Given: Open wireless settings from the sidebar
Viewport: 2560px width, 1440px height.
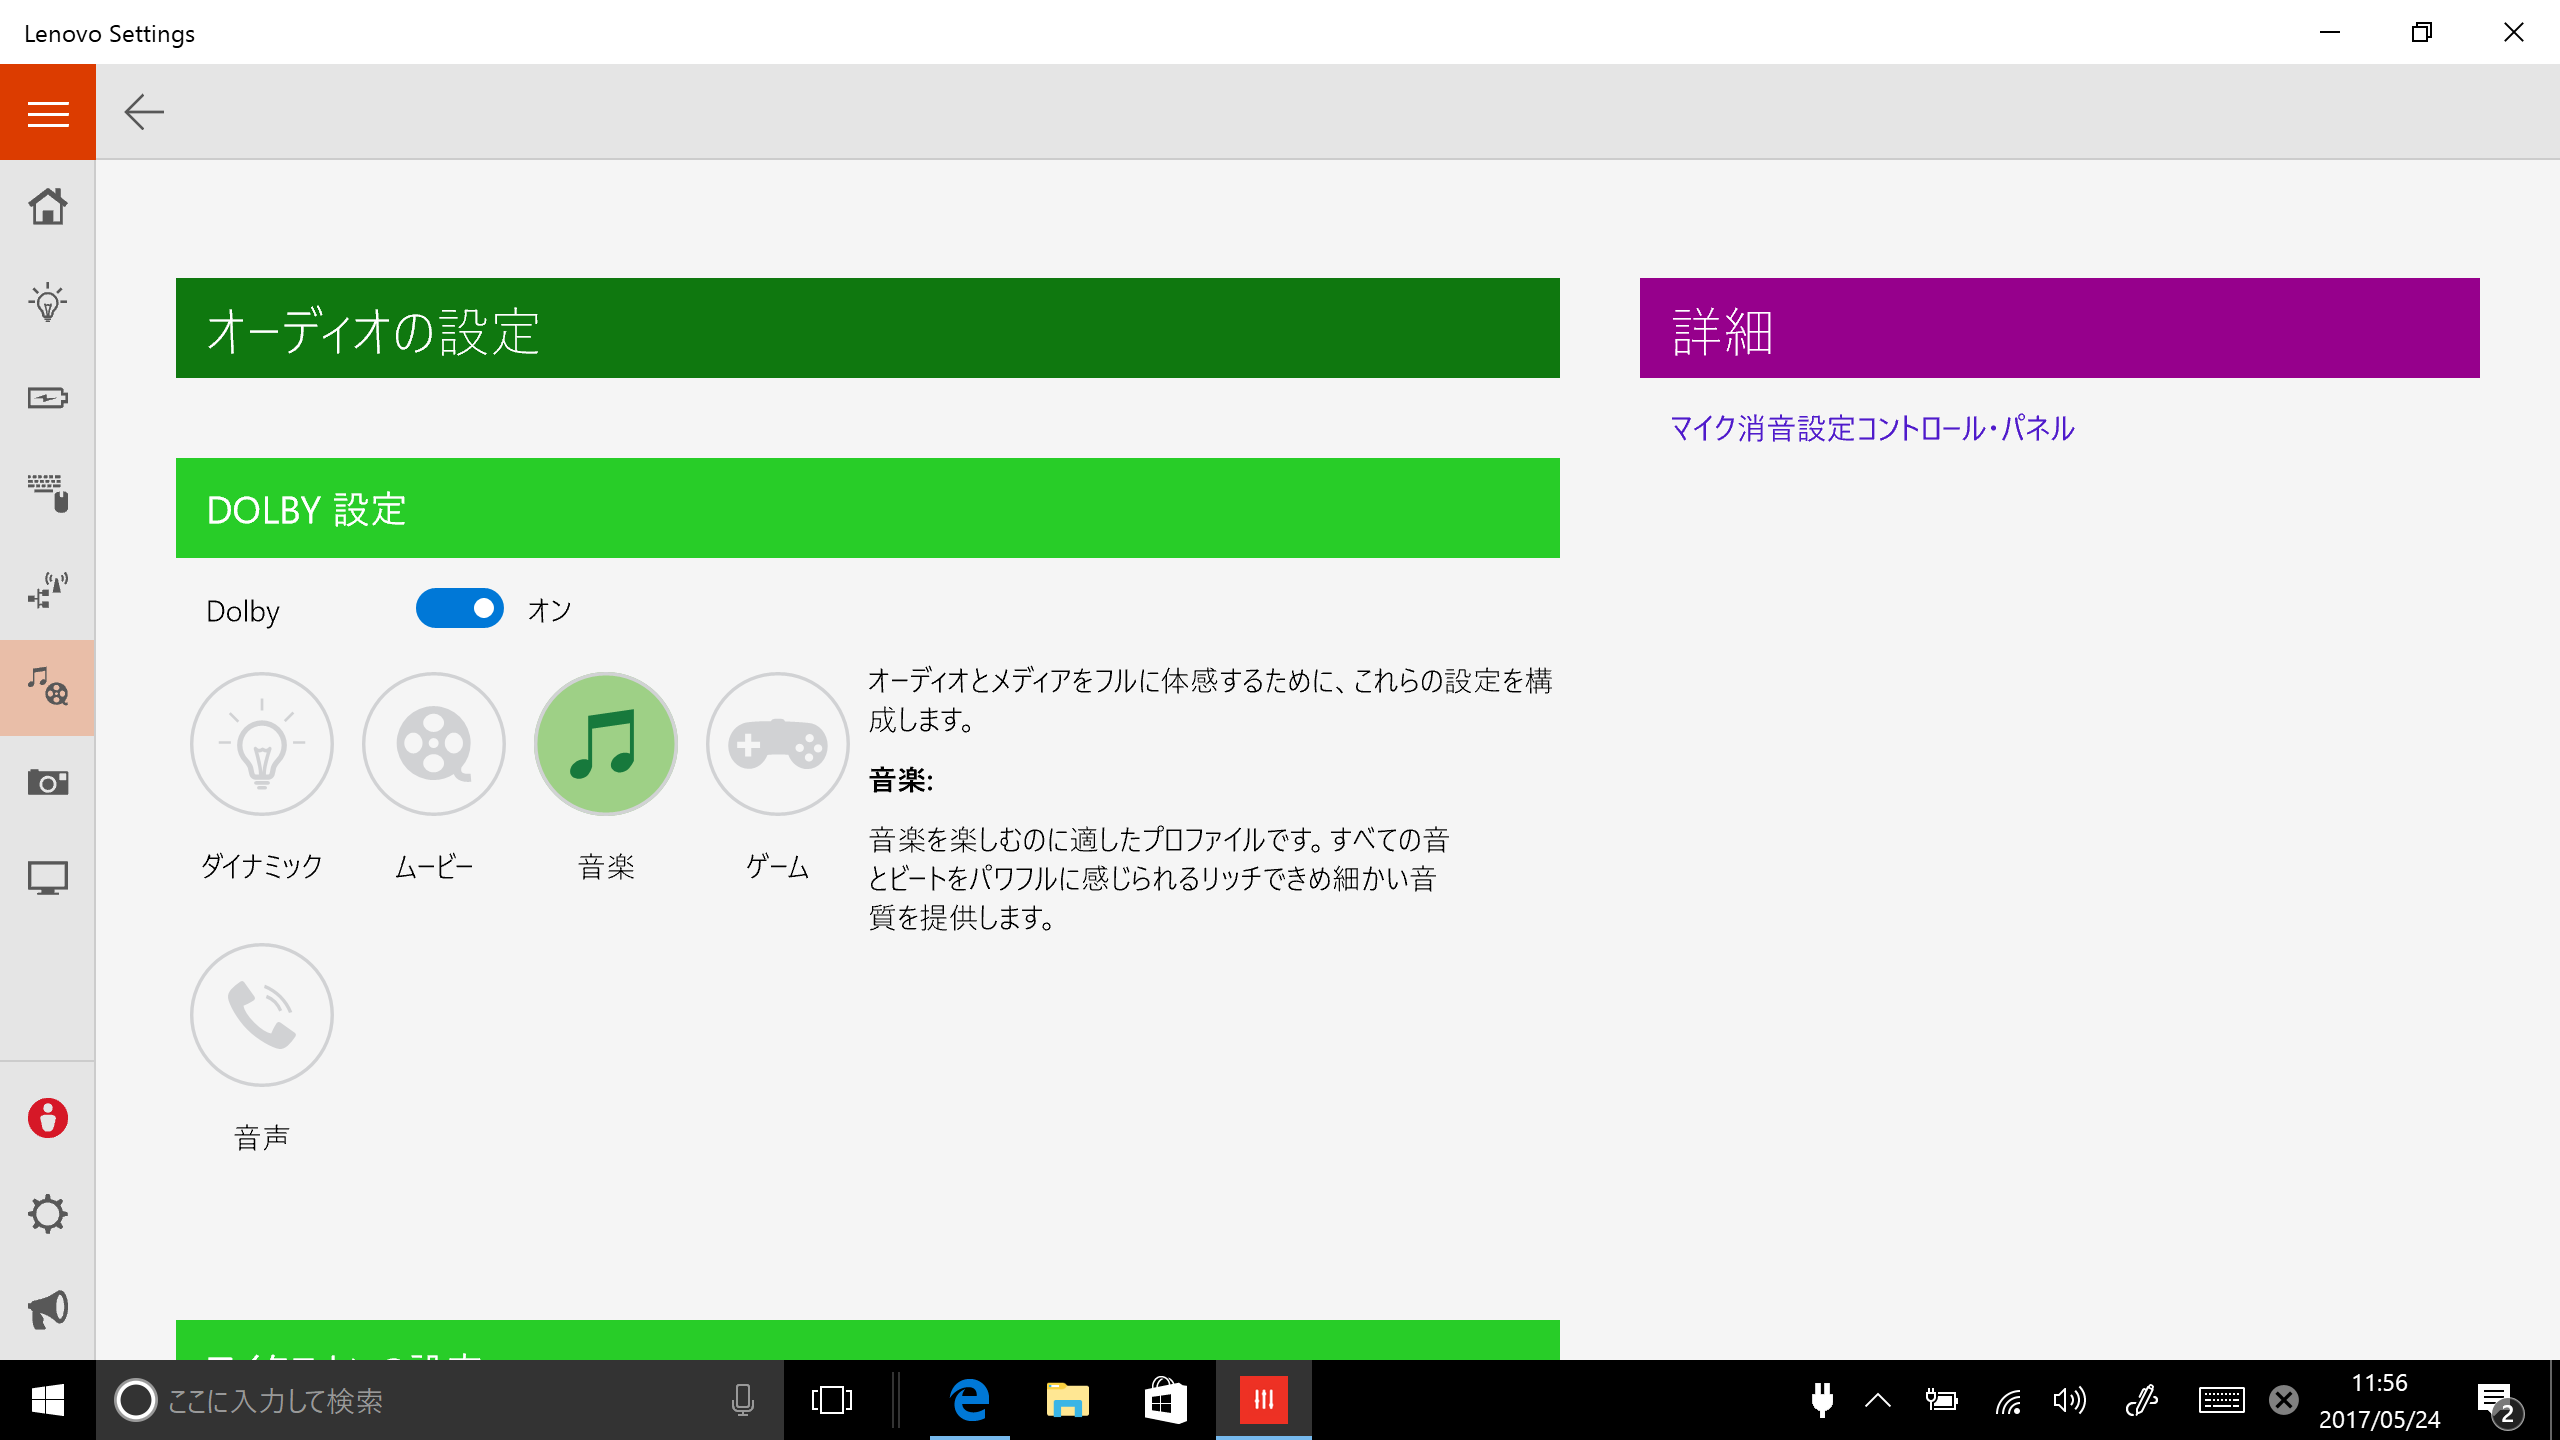Looking at the screenshot, I should [47, 590].
